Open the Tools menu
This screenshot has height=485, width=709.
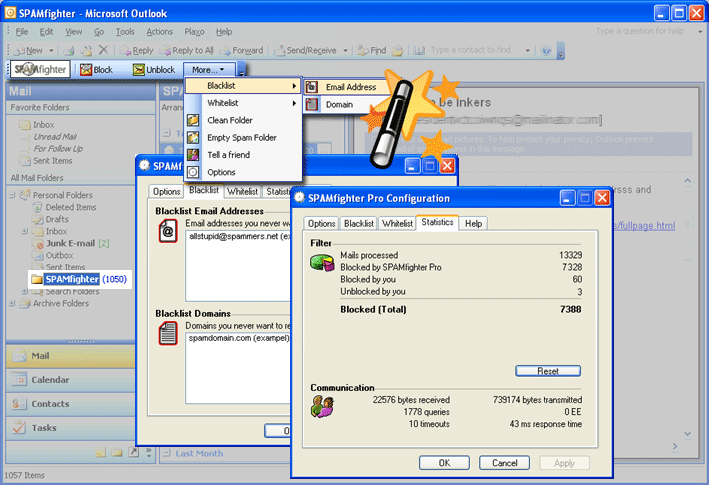pos(125,32)
